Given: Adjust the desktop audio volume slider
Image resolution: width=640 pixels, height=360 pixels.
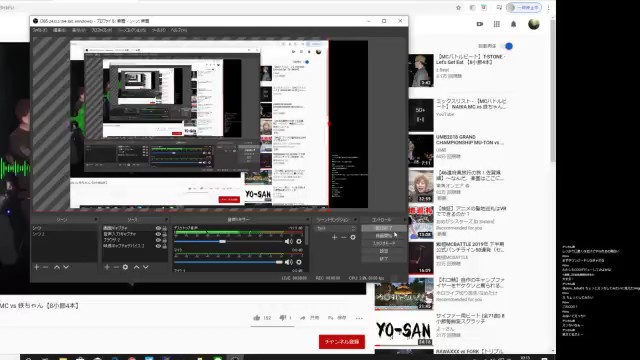Looking at the screenshot, I should click(x=222, y=242).
